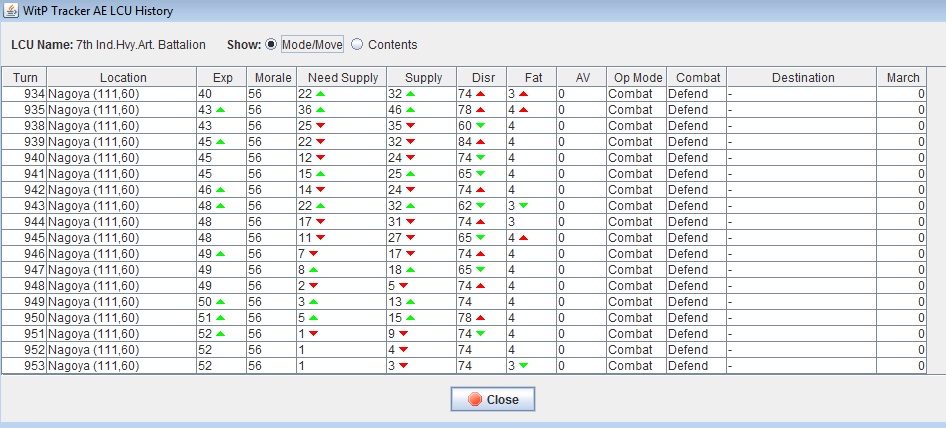Image resolution: width=946 pixels, height=428 pixels.
Task: Click the March column header
Action: pos(902,77)
